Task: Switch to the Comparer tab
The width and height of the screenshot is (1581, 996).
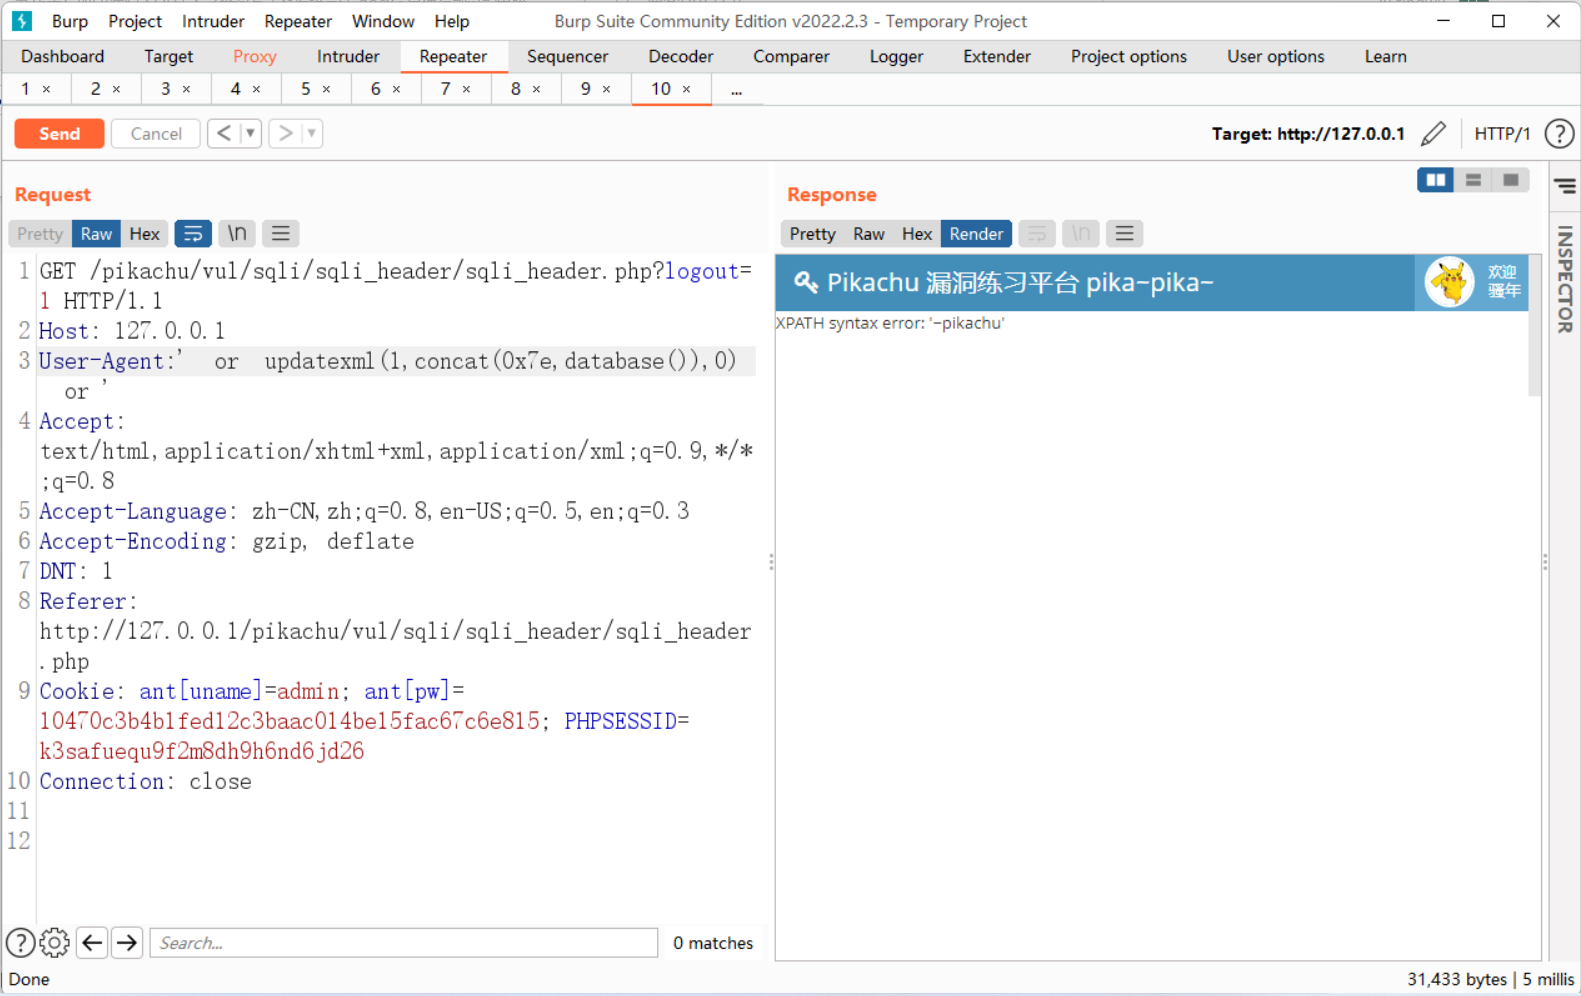Action: coord(791,56)
